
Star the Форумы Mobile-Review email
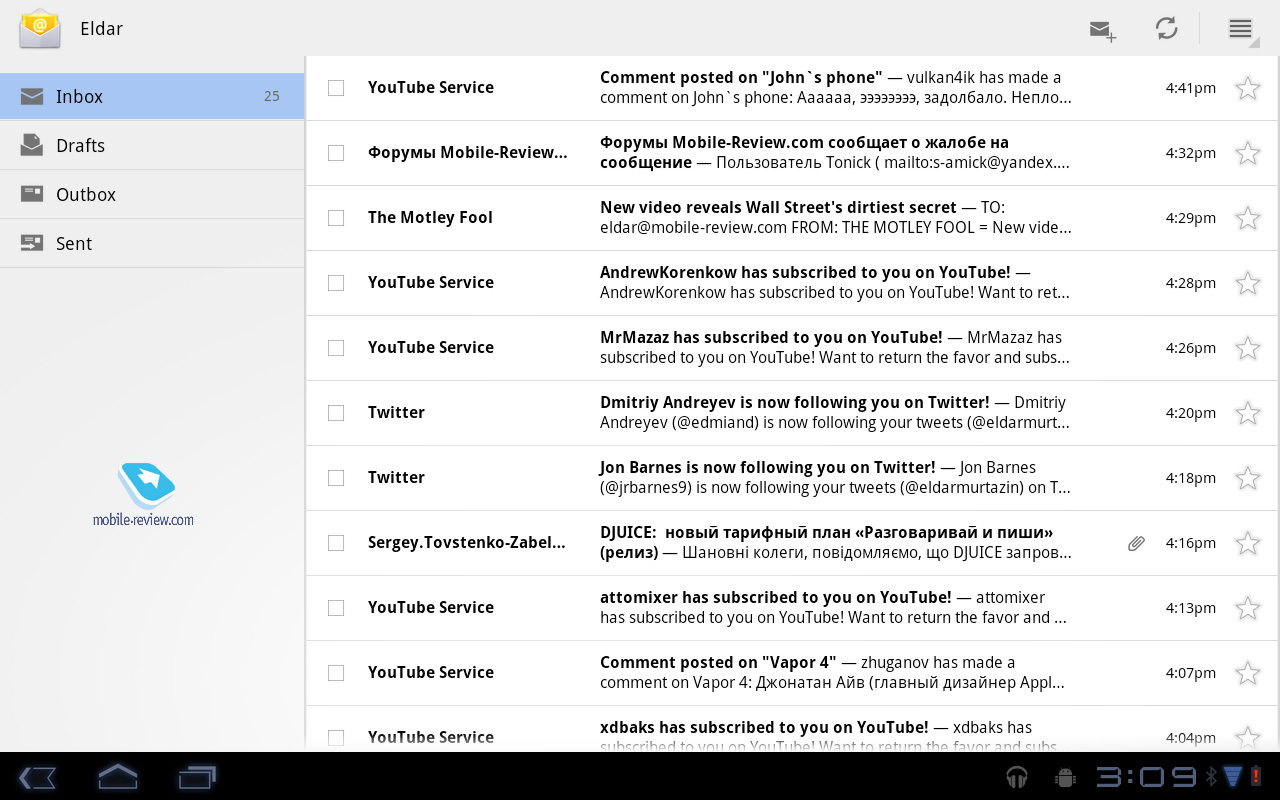point(1248,153)
